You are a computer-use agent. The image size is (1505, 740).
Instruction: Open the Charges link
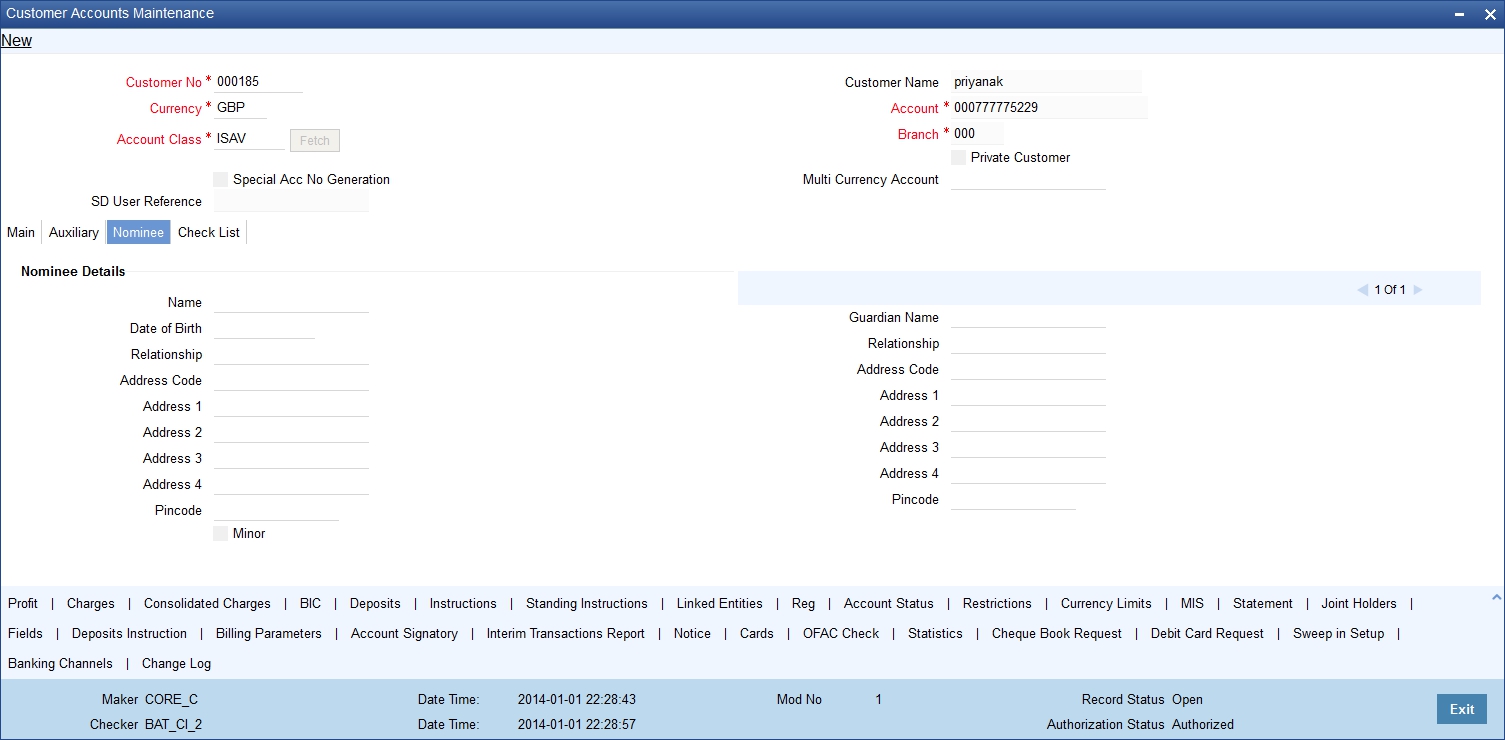[x=91, y=603]
